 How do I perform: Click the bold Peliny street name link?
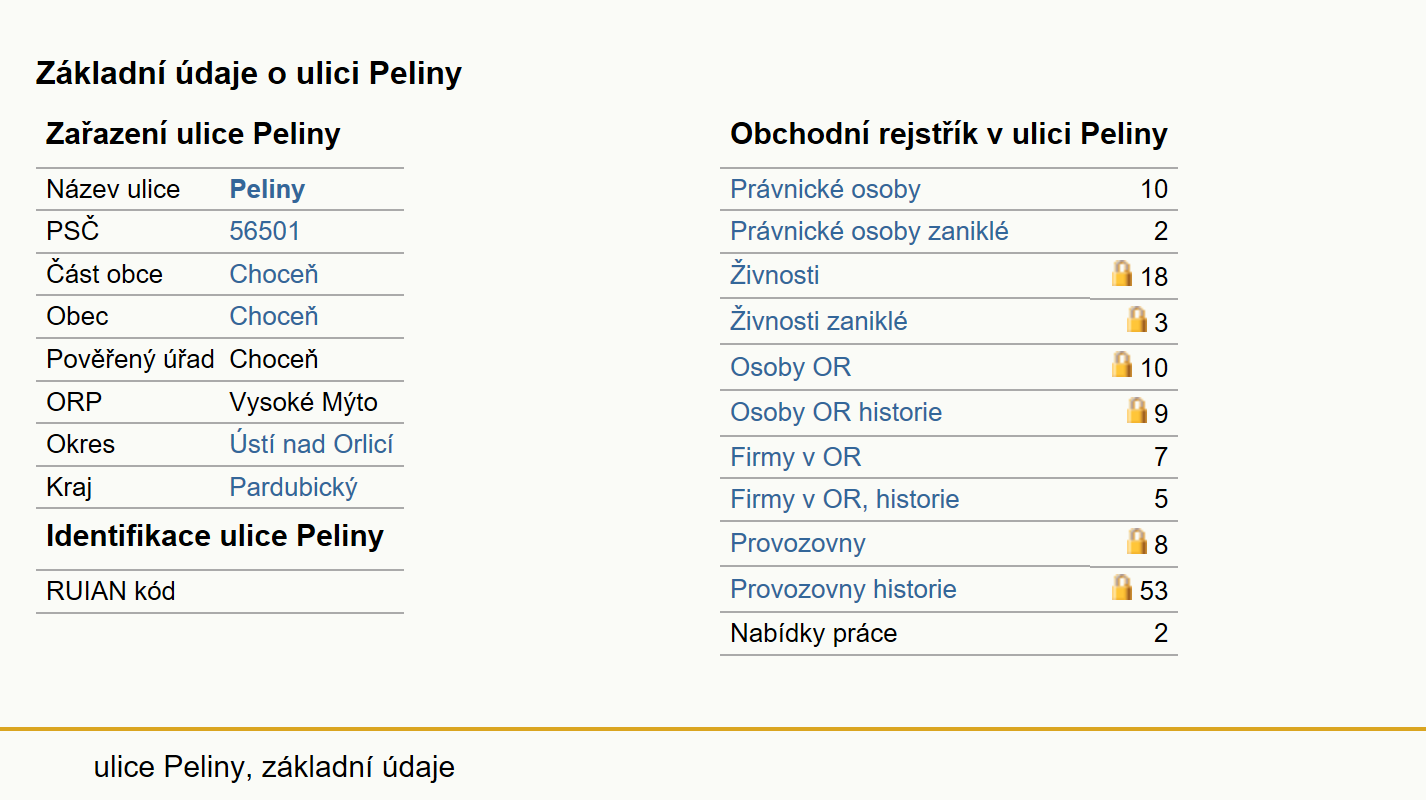coord(267,189)
